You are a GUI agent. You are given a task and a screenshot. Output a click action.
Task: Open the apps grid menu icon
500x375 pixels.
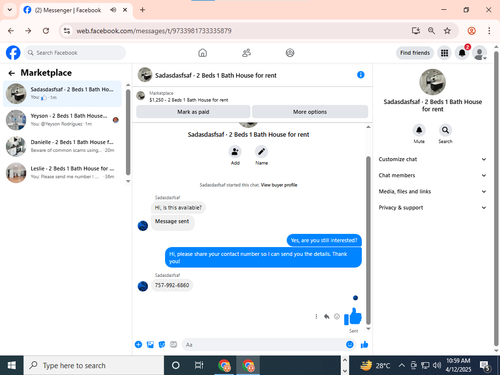(x=444, y=53)
